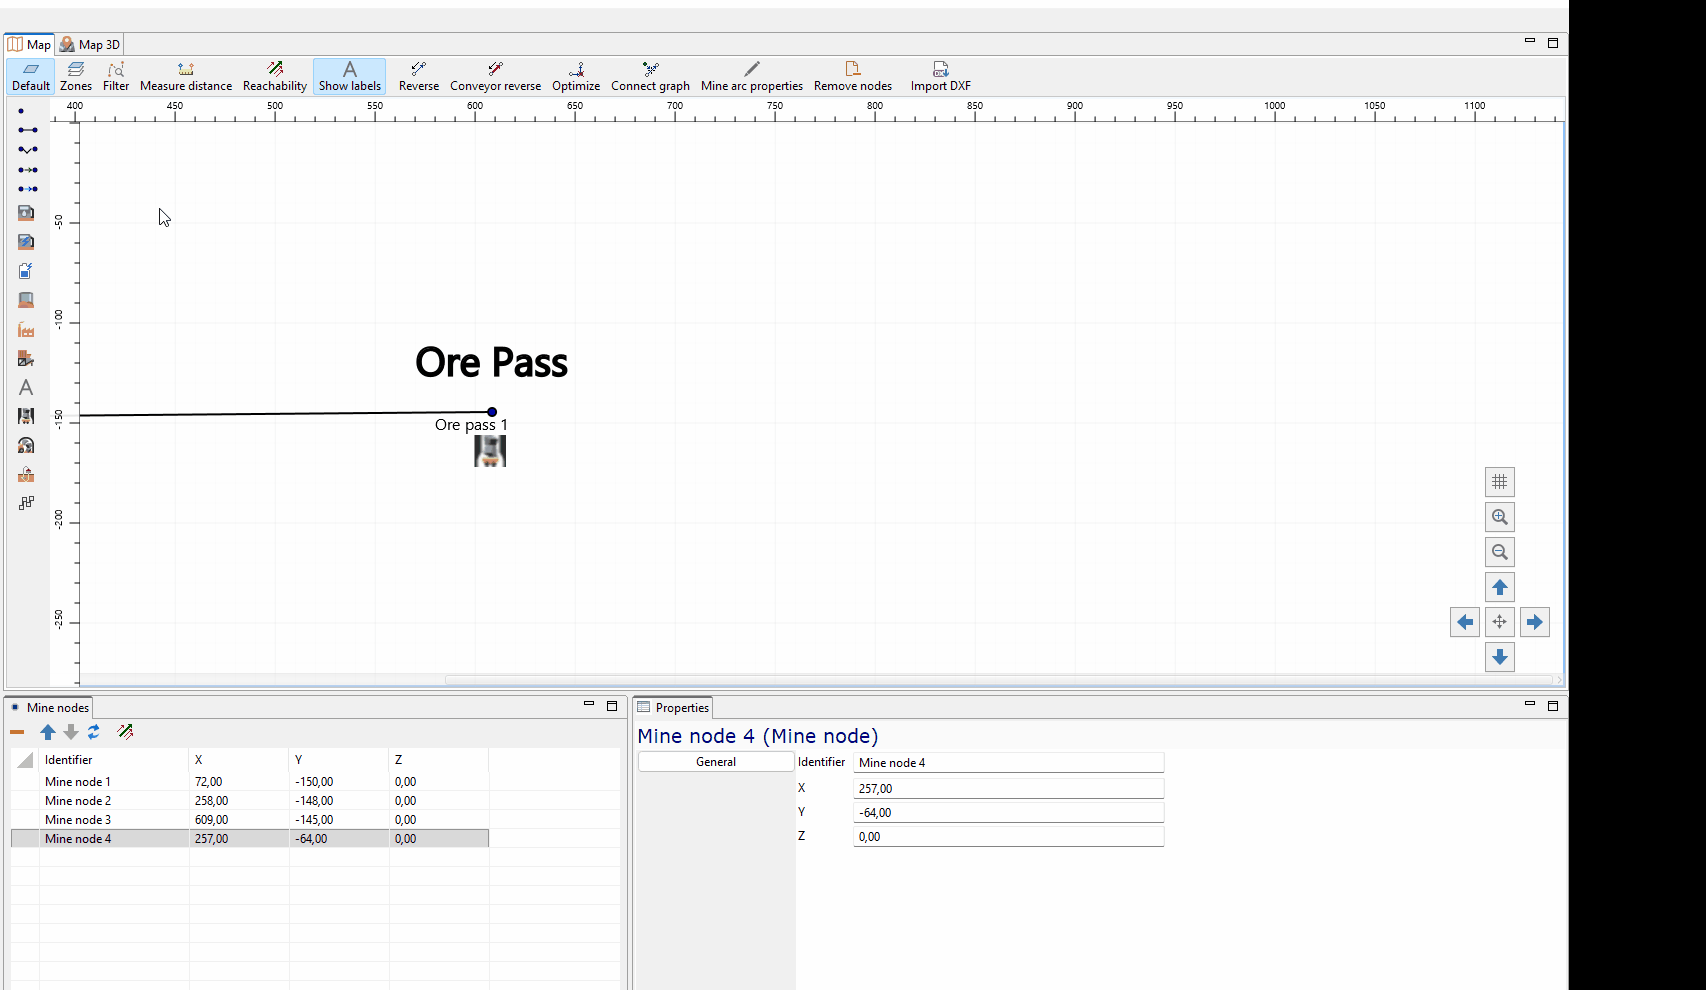Open Mine arc properties
Image resolution: width=1706 pixels, height=990 pixels.
(x=752, y=76)
